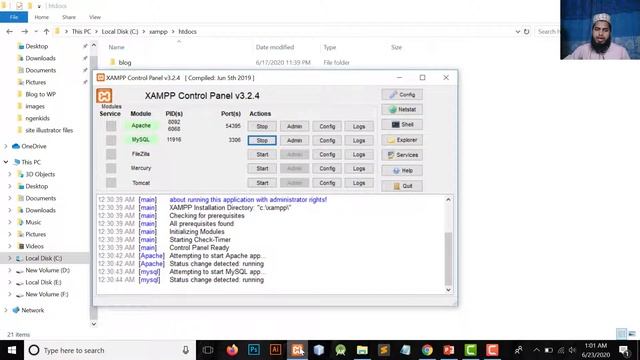Open the green Camtasia taskbar icon
The width and height of the screenshot is (640, 360).
click(x=470, y=350)
